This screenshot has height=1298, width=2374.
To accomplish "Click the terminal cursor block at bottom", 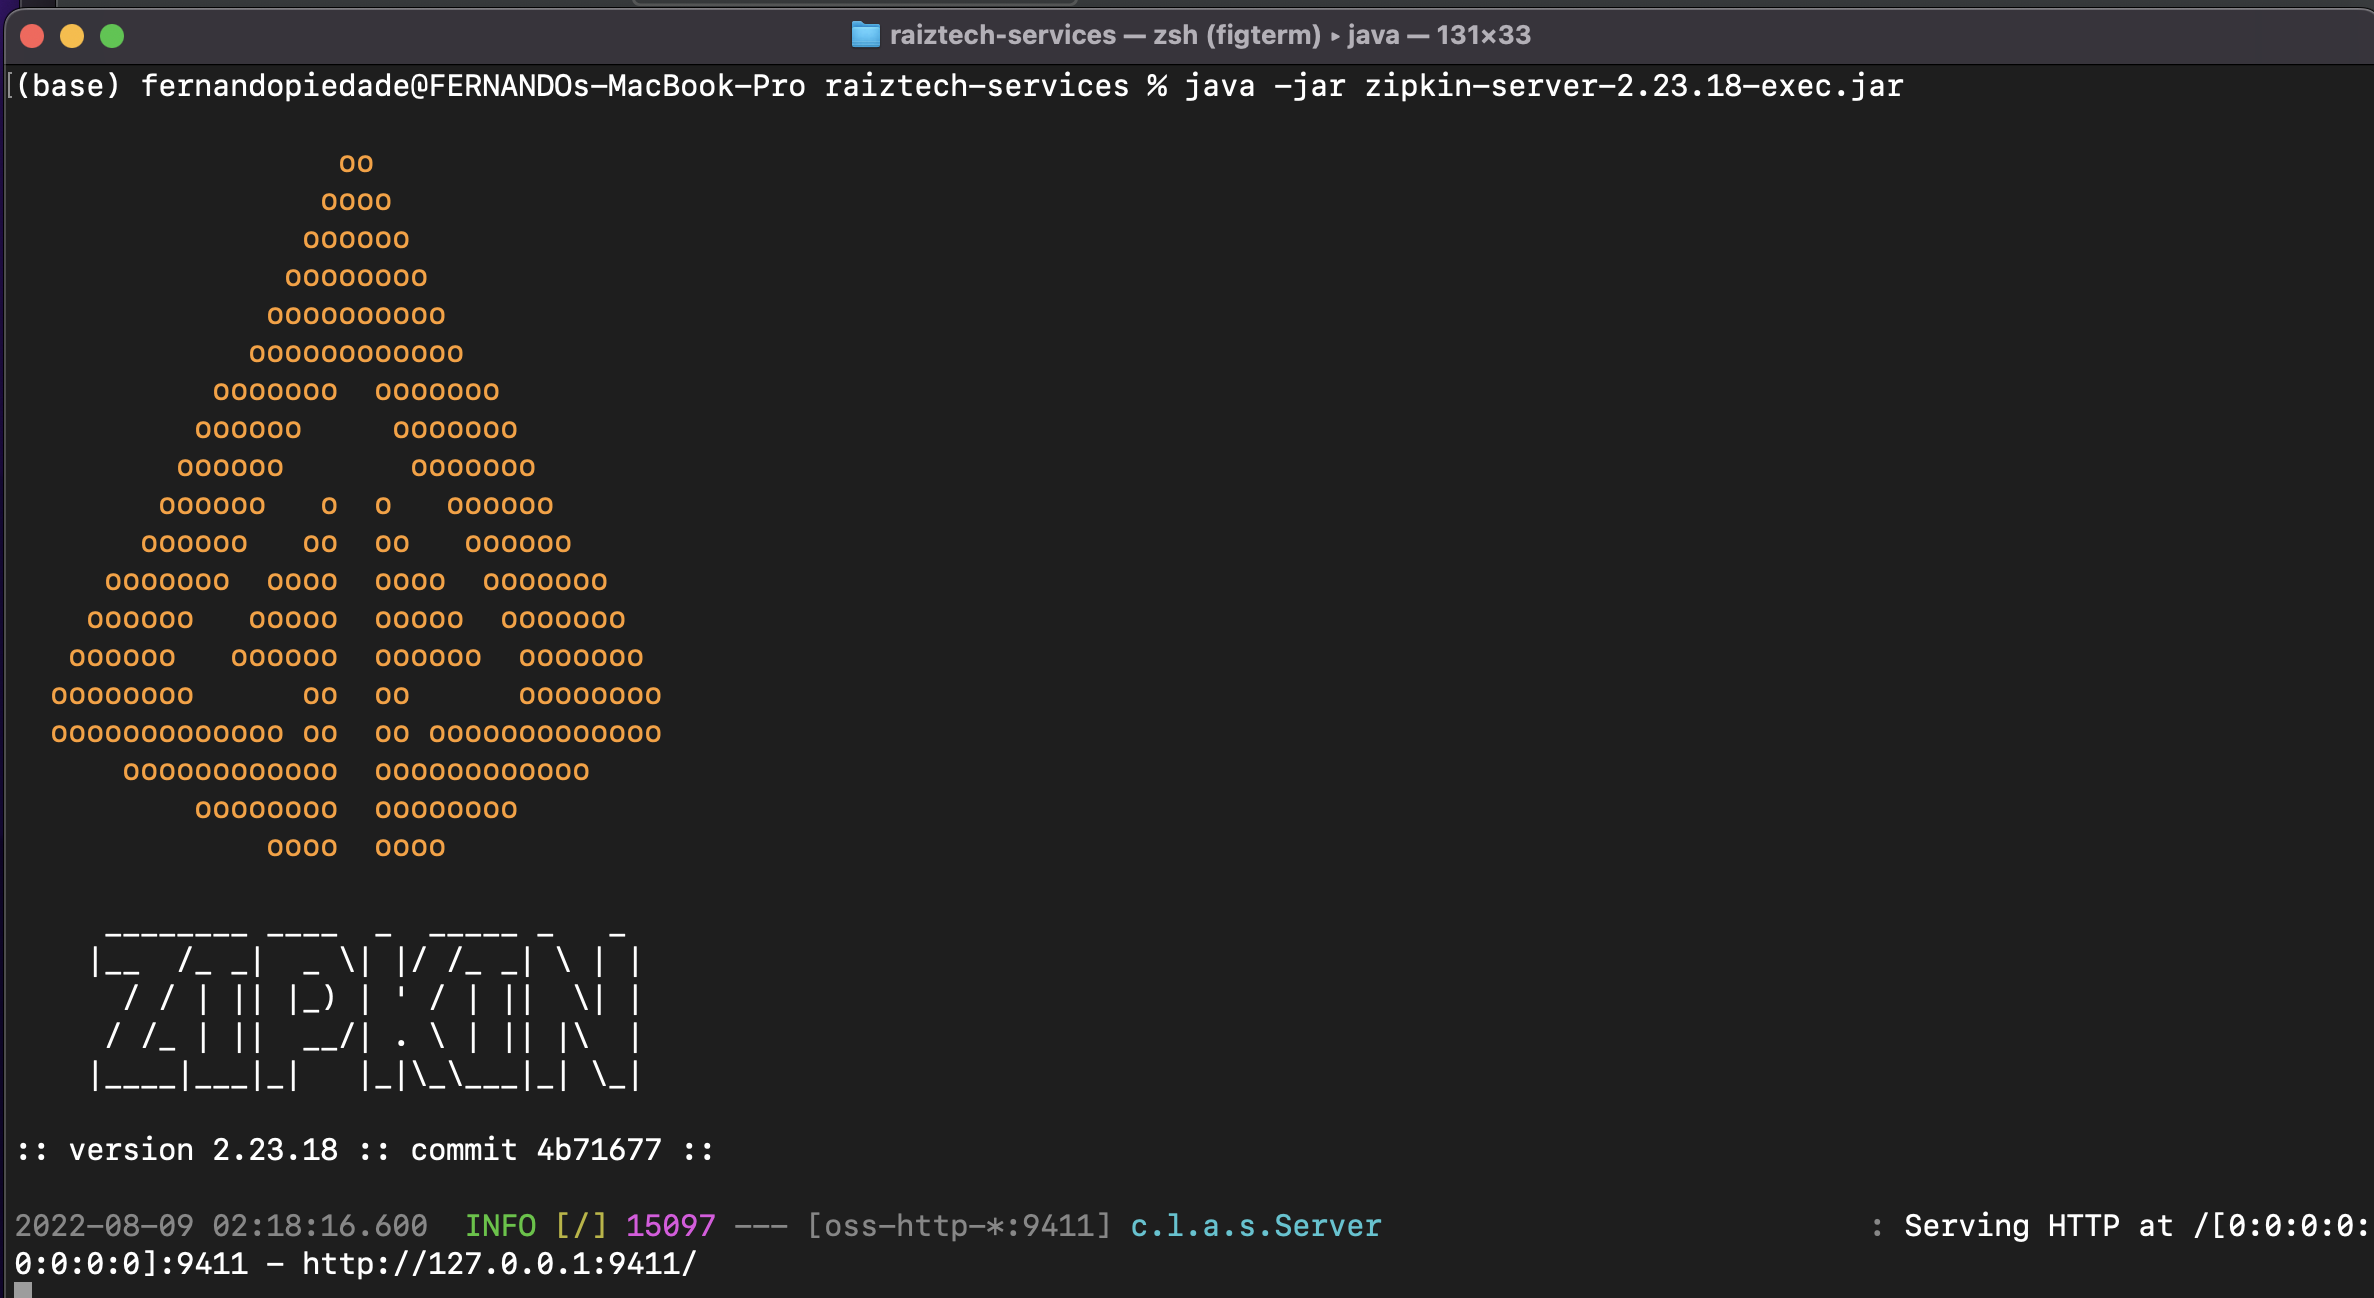I will tap(23, 1290).
